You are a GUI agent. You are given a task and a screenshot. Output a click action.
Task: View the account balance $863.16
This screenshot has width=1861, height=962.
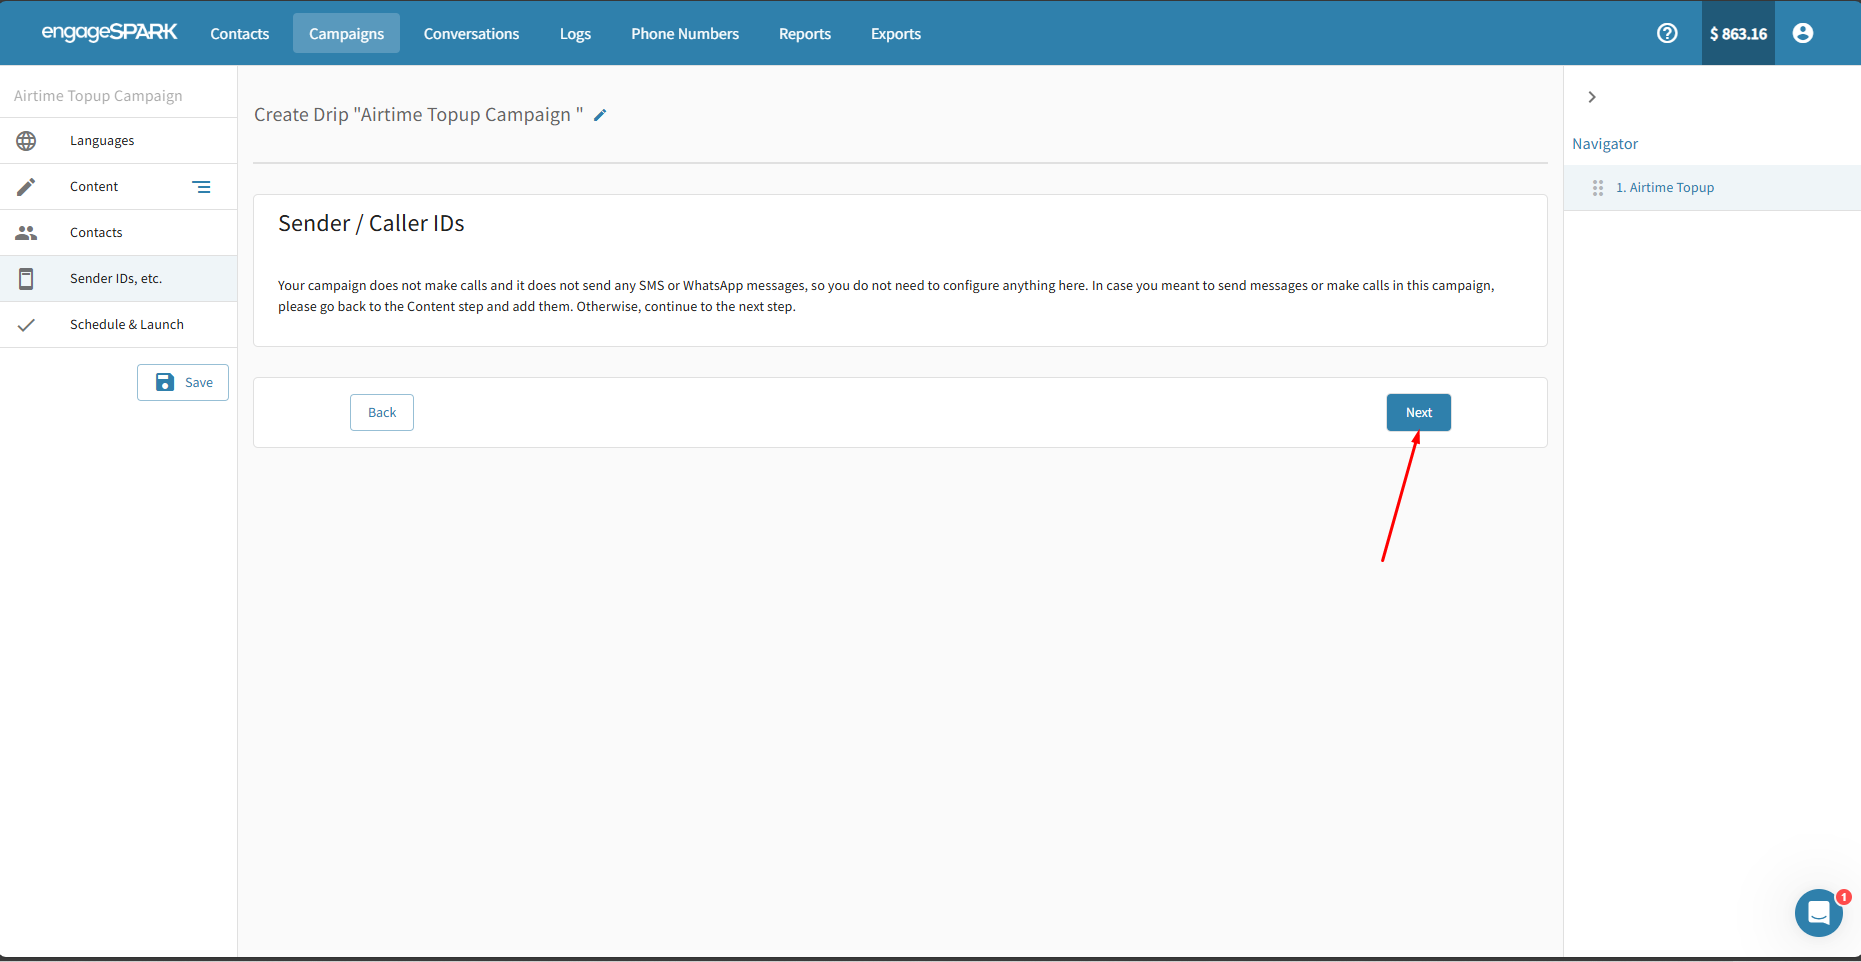coord(1738,33)
